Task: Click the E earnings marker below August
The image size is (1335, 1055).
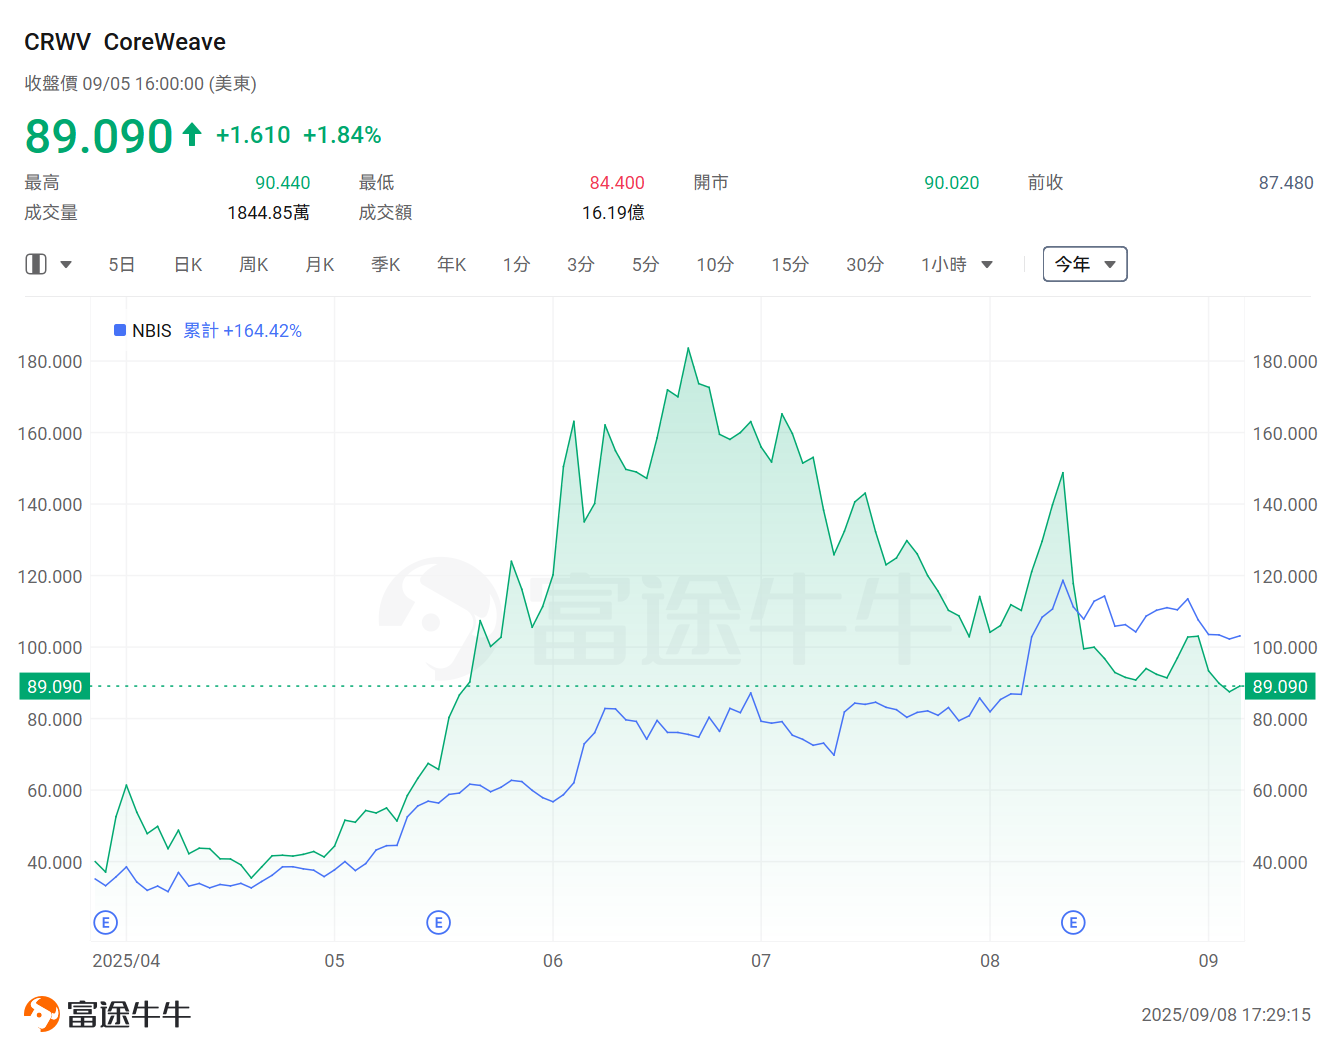Action: [x=1073, y=922]
